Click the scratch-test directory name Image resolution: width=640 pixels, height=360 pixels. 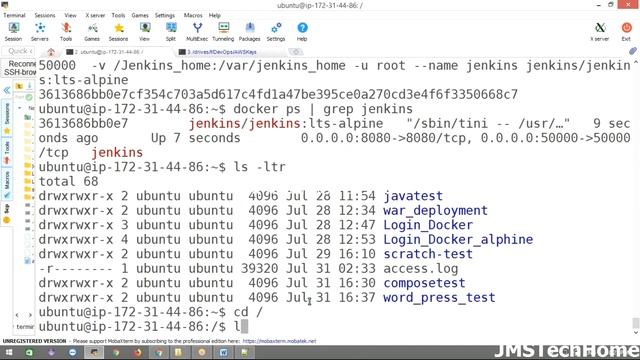coord(428,254)
